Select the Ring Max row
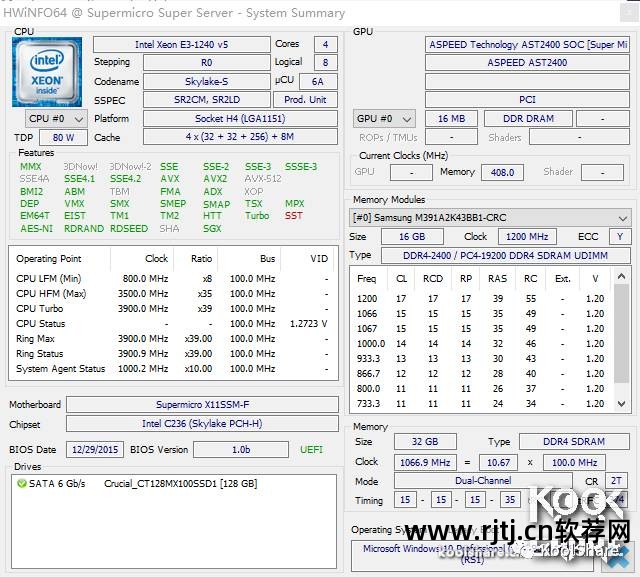The height and width of the screenshot is (577, 640). [x=172, y=339]
